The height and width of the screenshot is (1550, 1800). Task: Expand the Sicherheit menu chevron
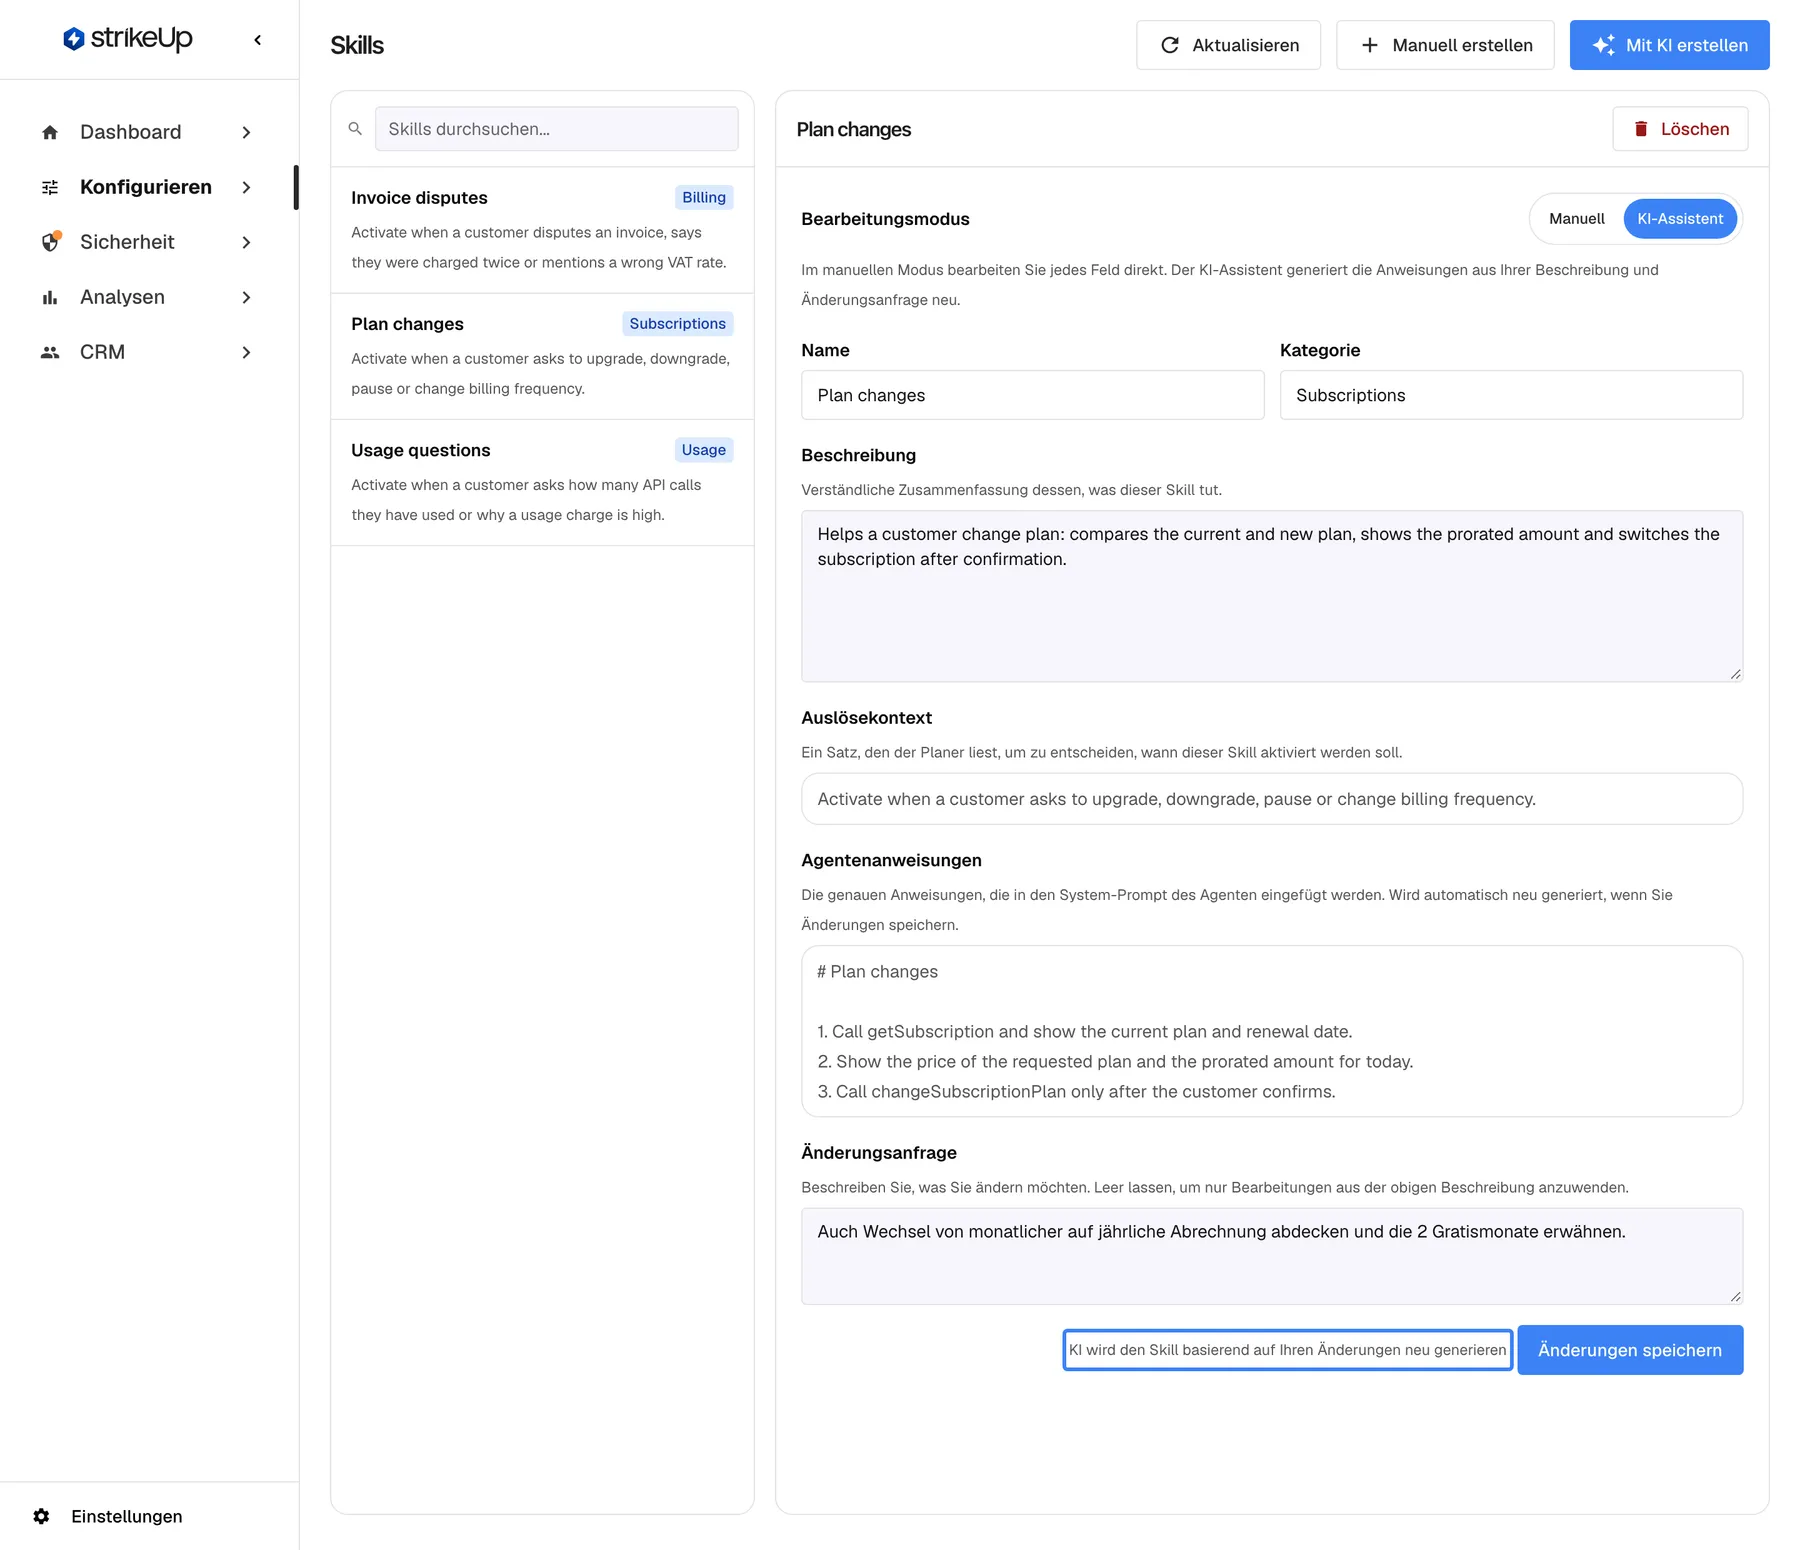click(246, 242)
